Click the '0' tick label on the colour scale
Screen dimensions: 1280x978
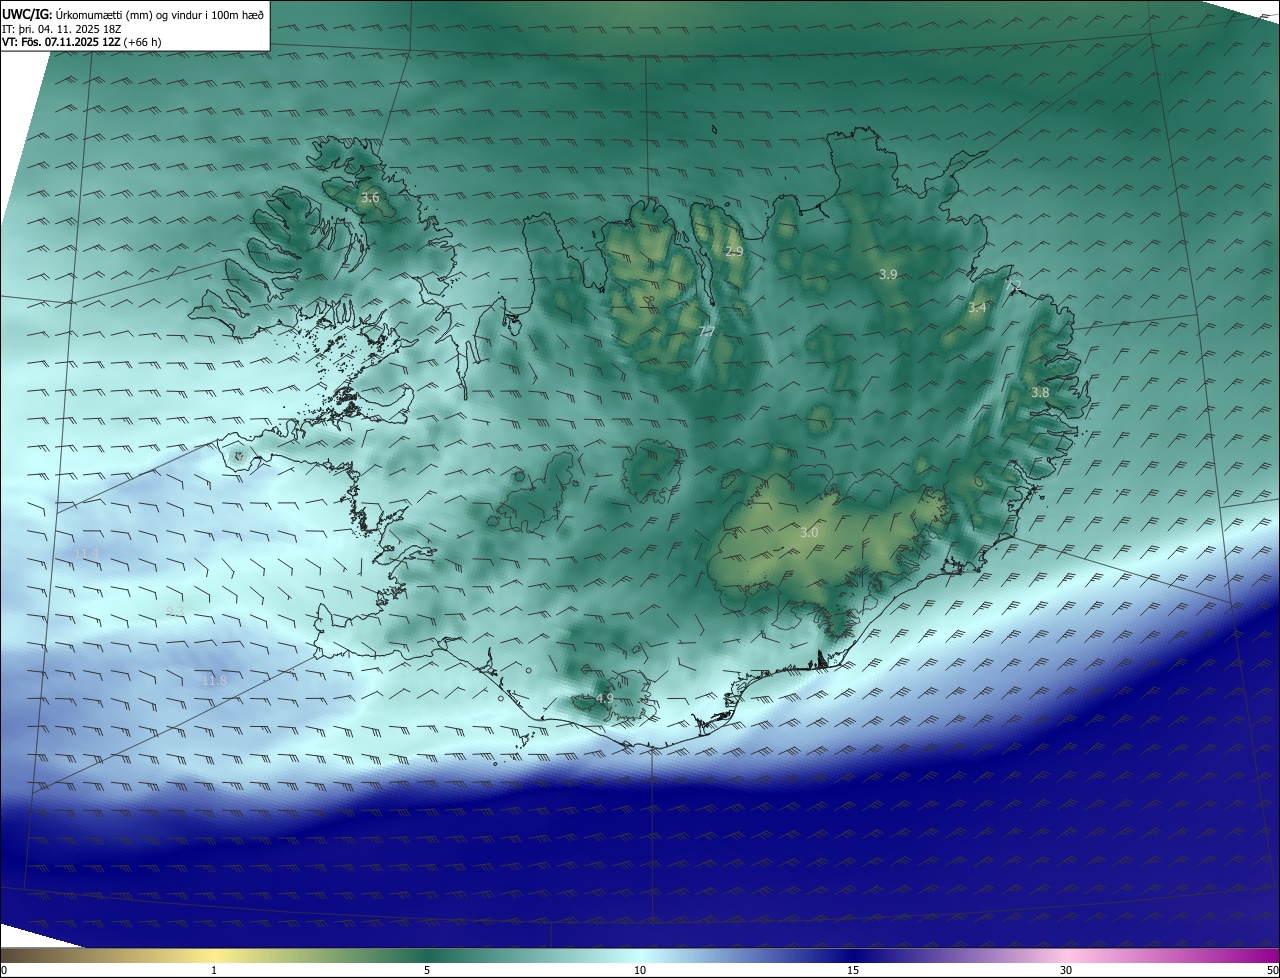point(4,970)
